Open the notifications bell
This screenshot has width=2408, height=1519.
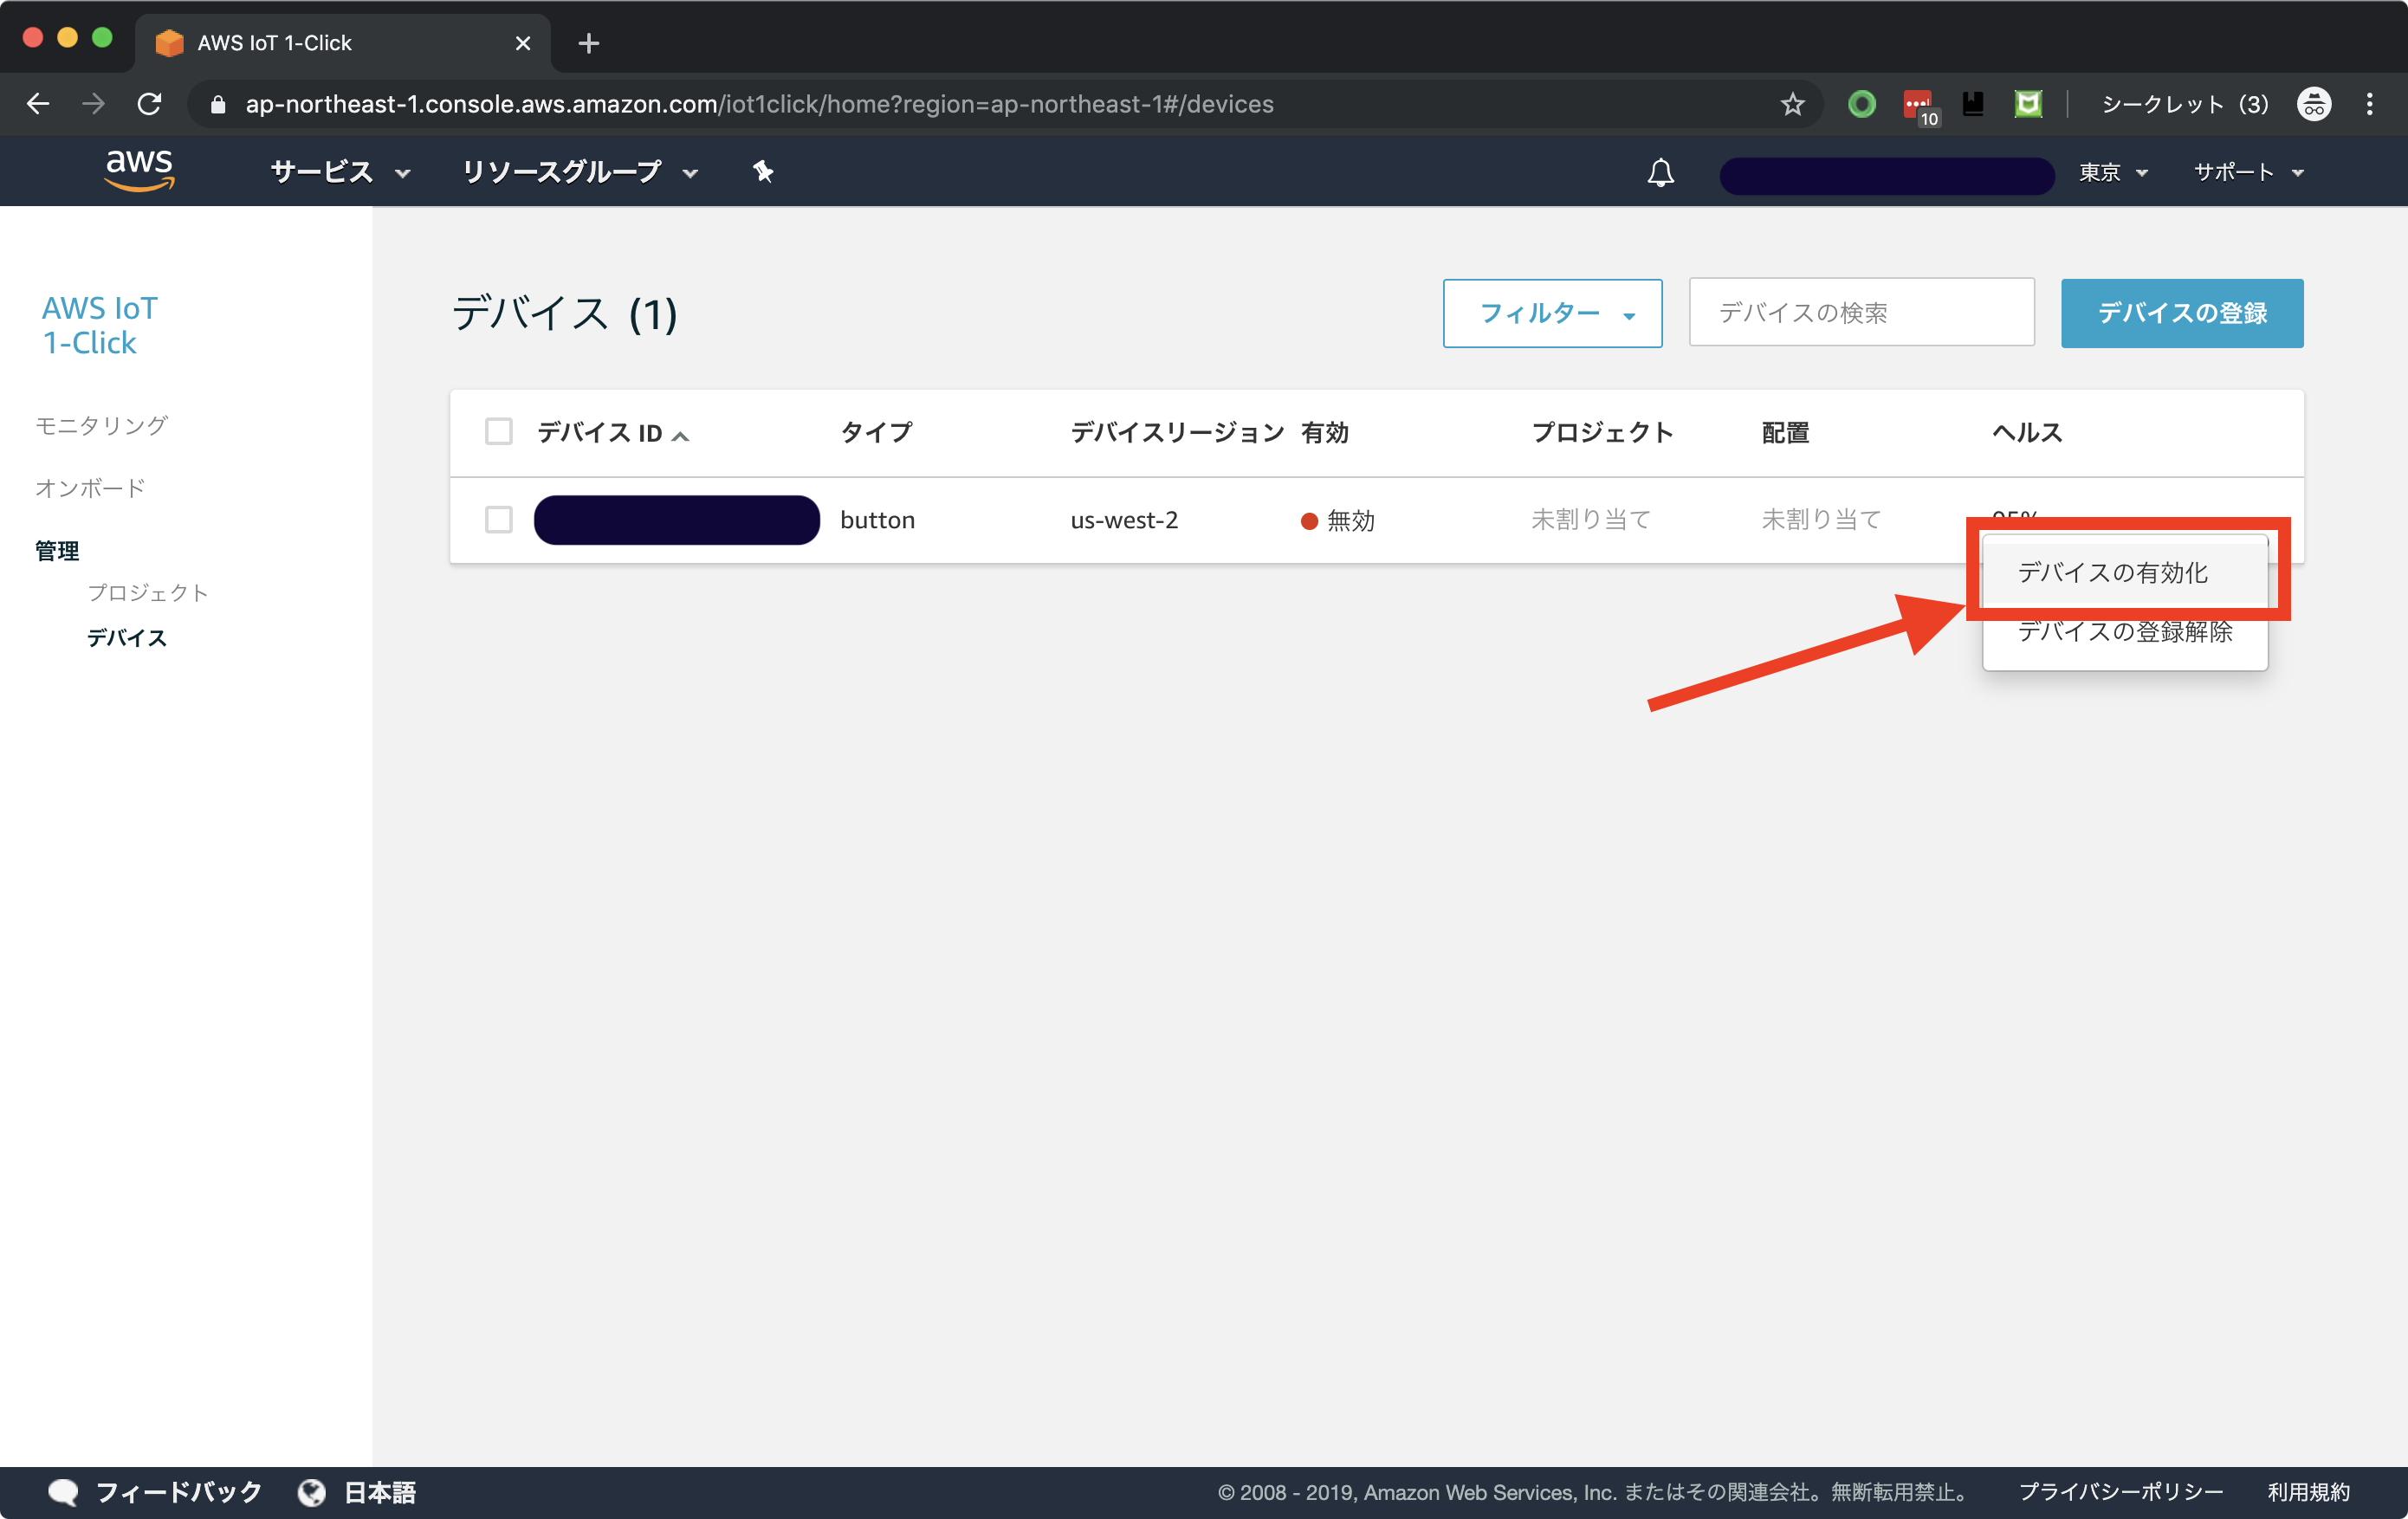coord(1660,172)
